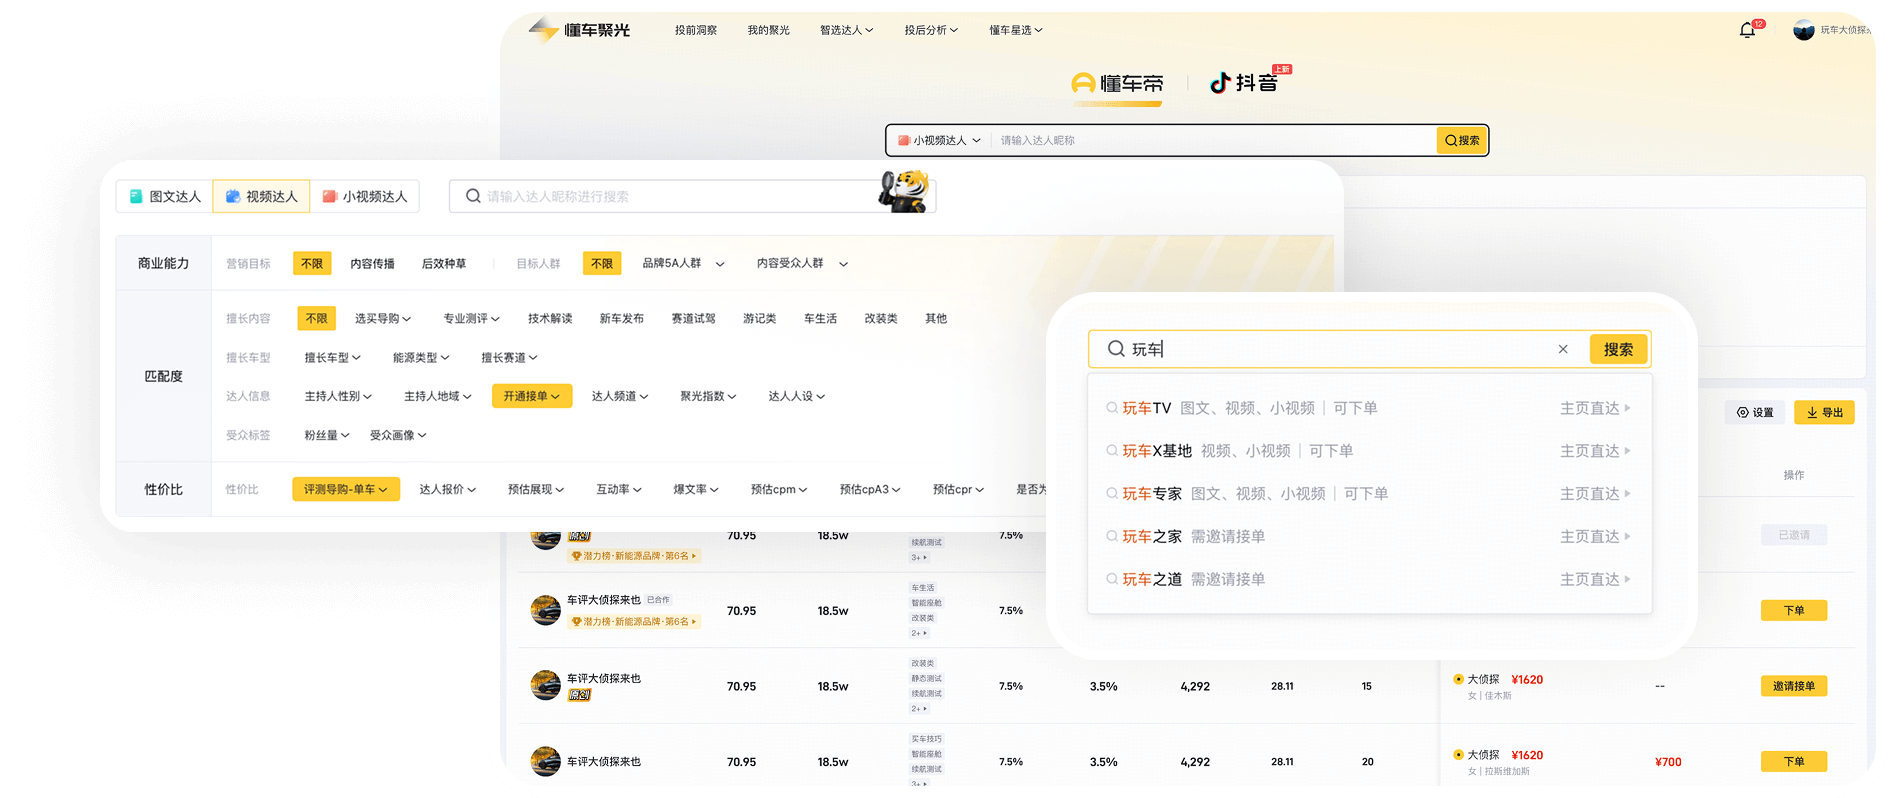Click 搜索 button next to 玩车
Image resolution: width=1888 pixels, height=798 pixels.
tap(1618, 349)
